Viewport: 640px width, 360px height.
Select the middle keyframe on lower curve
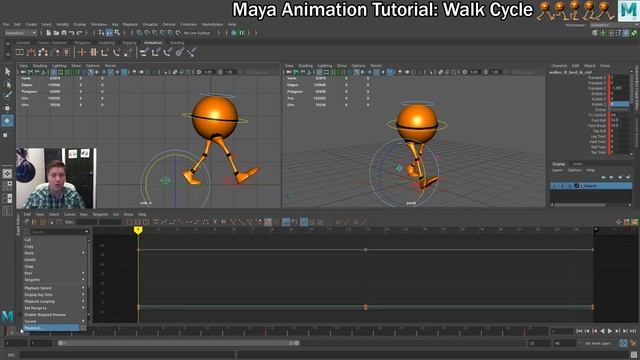[365, 307]
